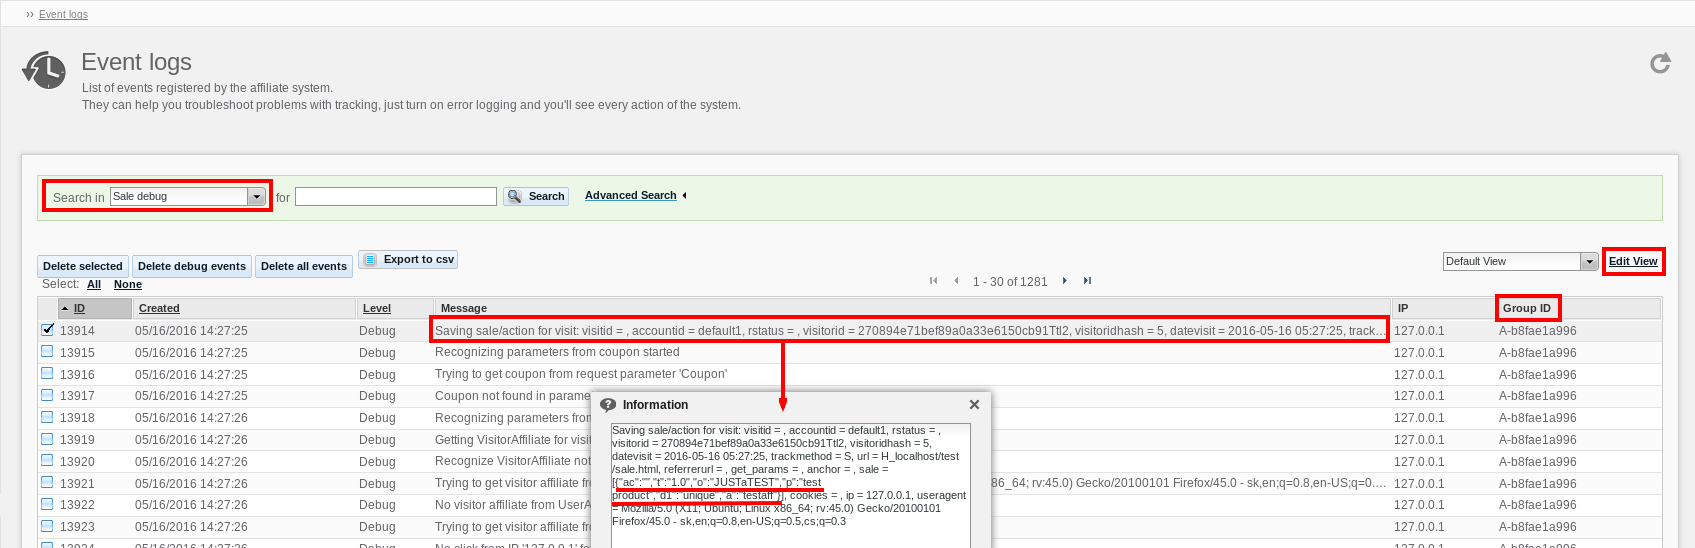This screenshot has height=548, width=1695.
Task: Sort by the Level column header
Action: (377, 308)
